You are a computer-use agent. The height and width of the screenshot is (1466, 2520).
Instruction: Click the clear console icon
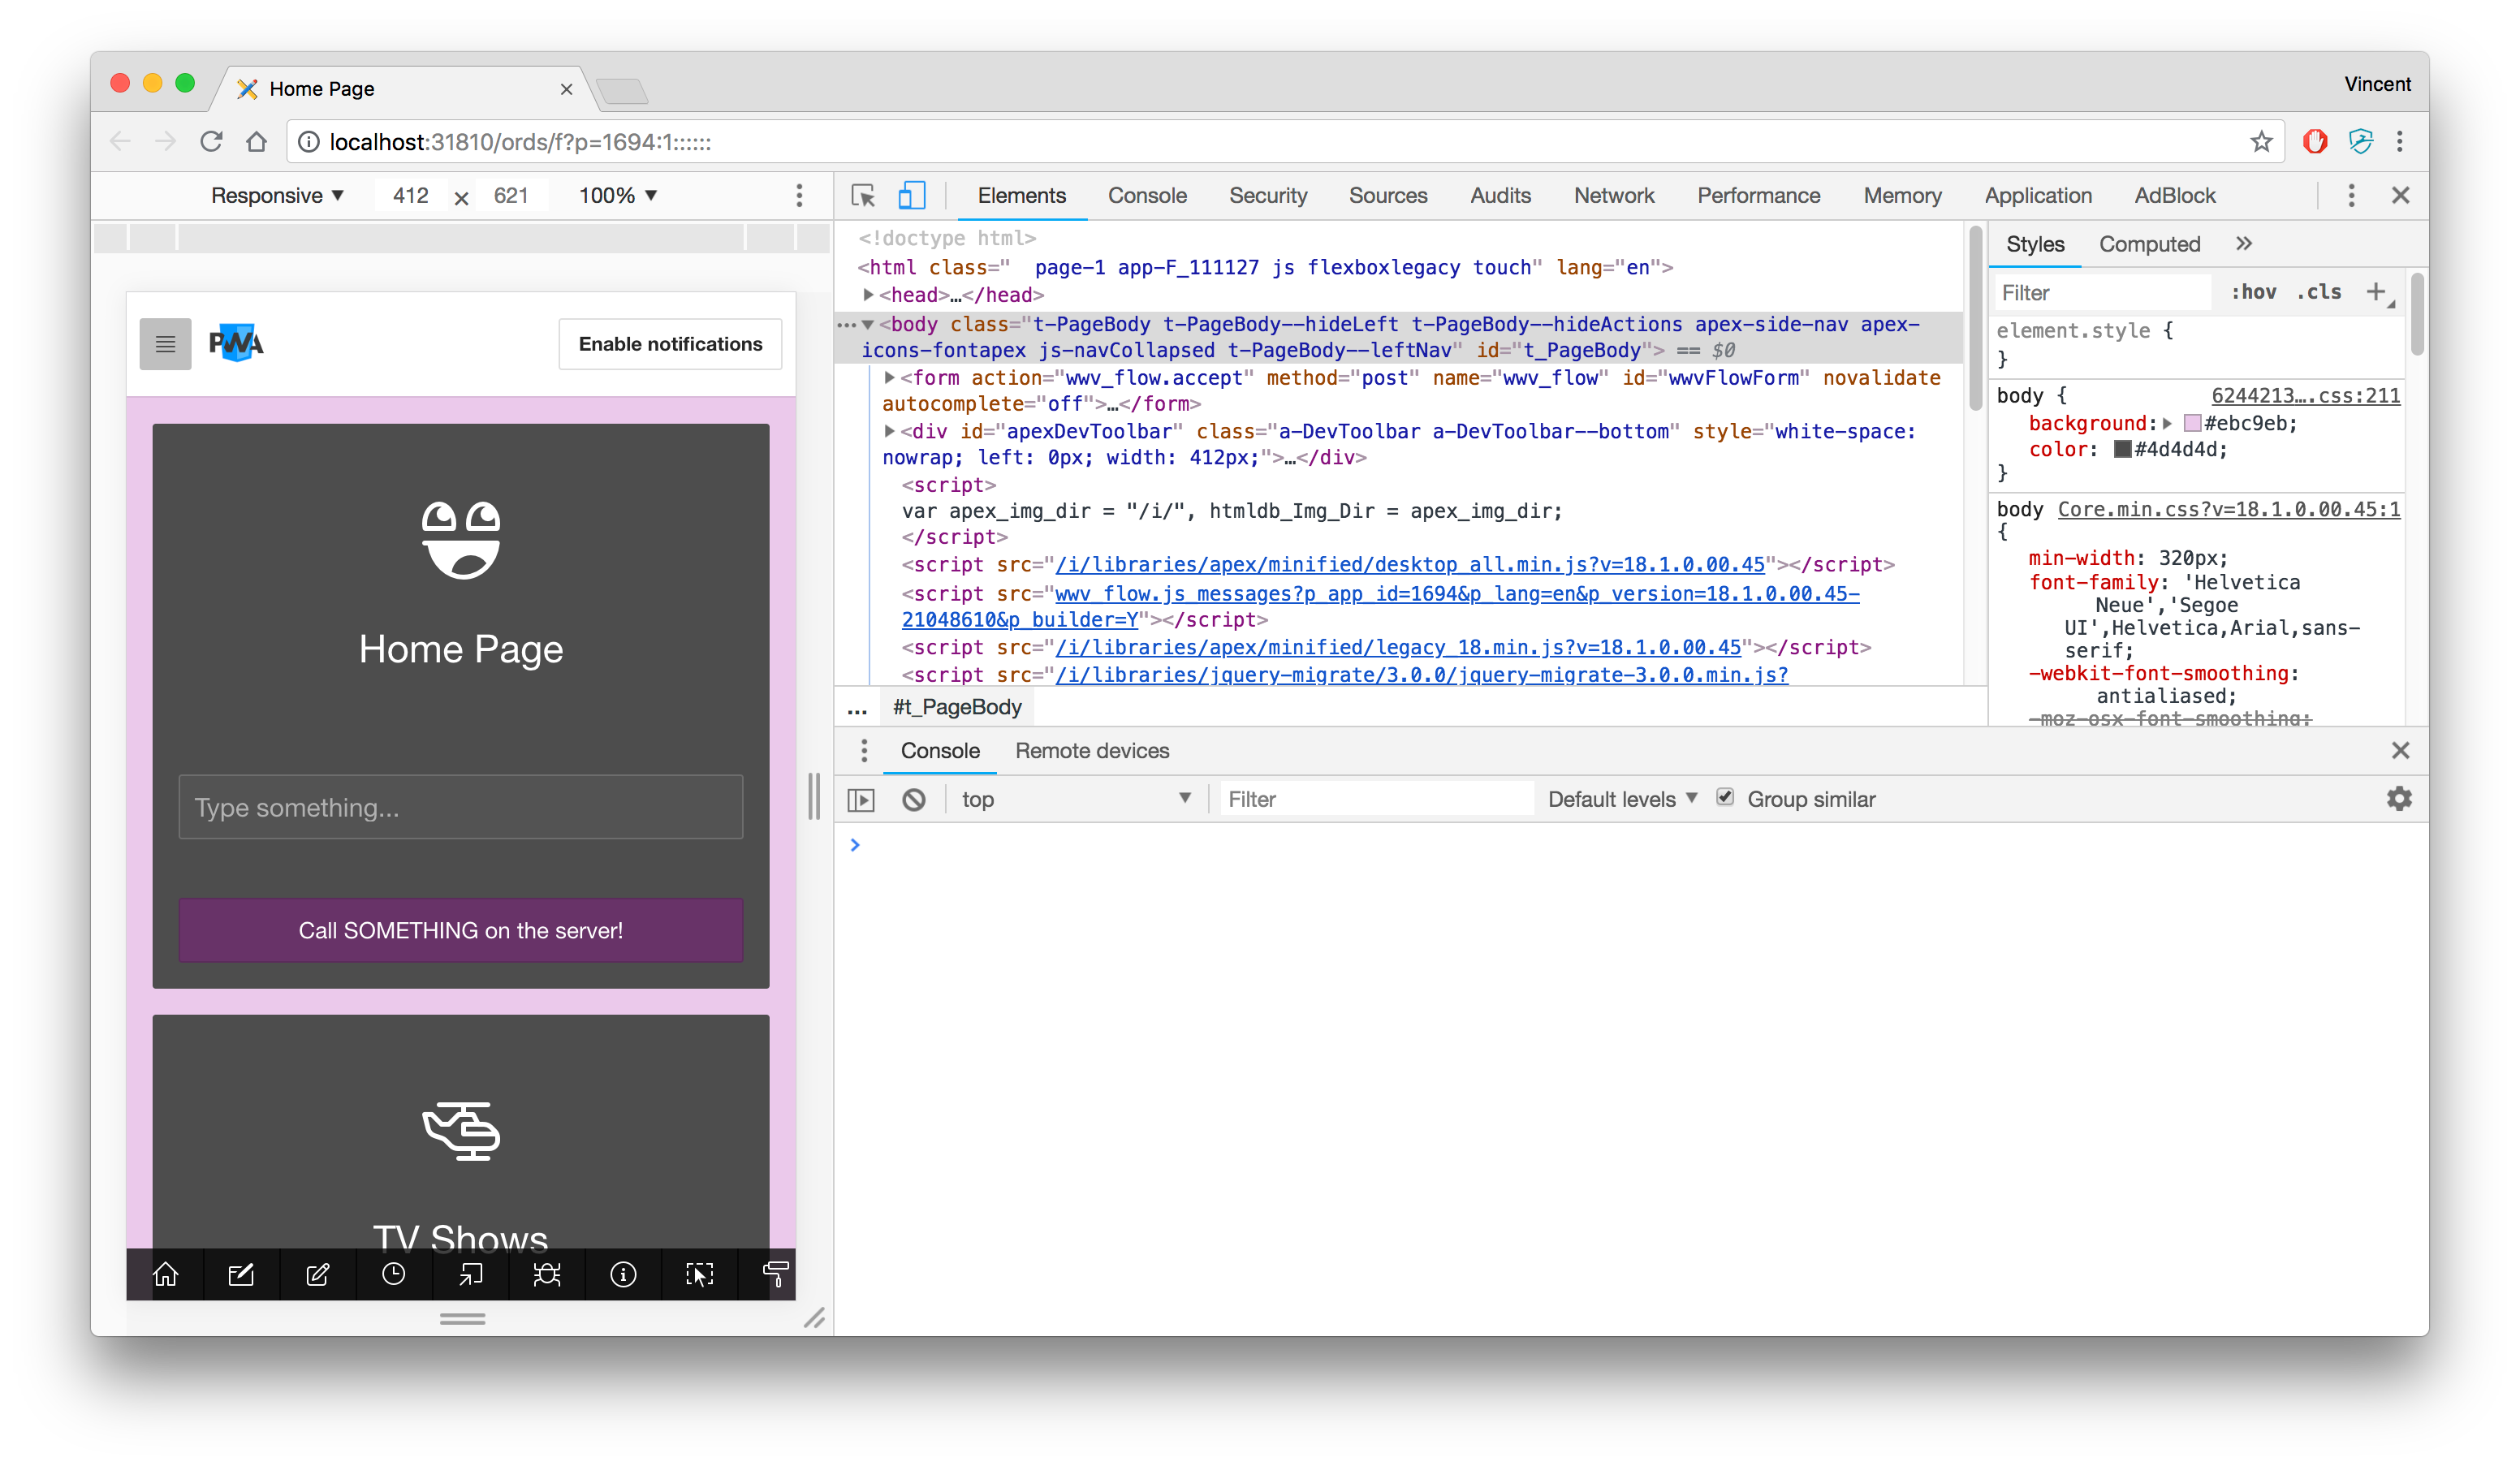point(913,799)
